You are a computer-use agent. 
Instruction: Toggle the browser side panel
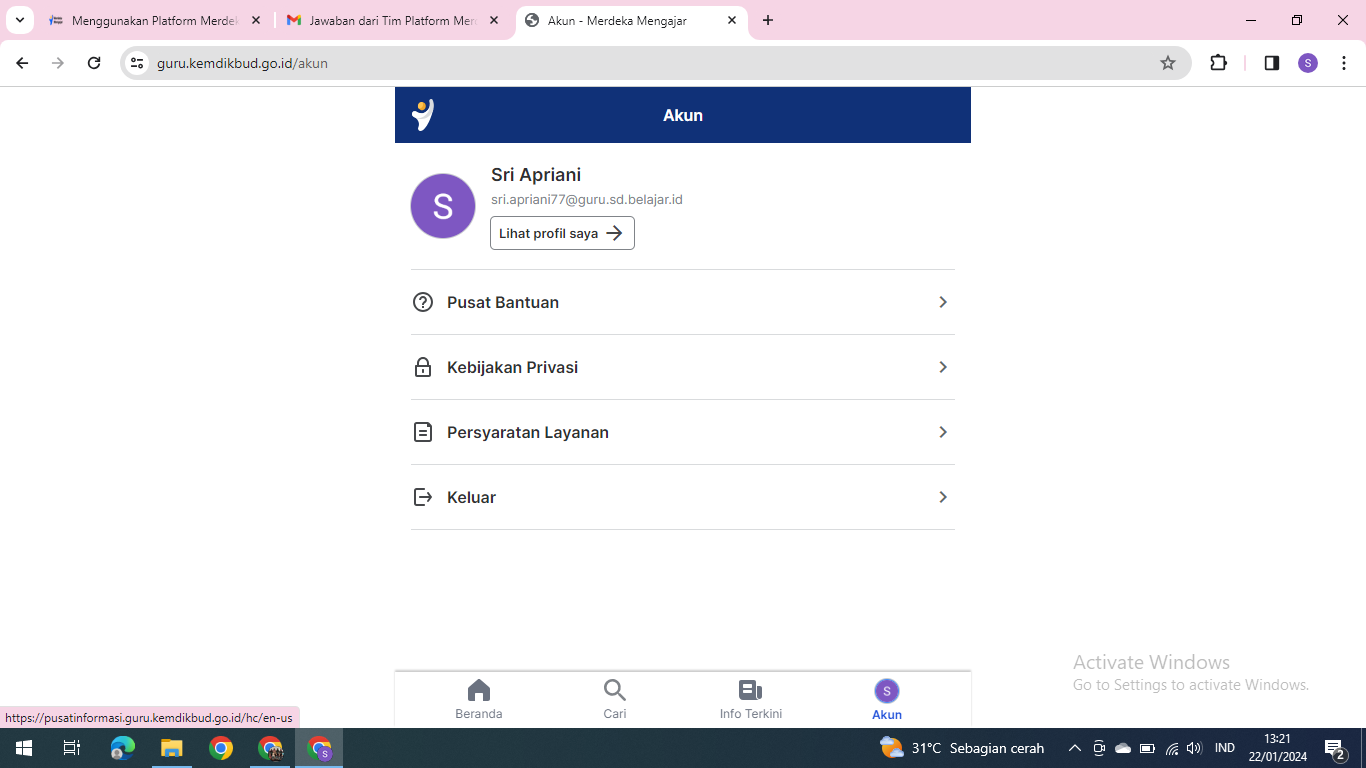(1271, 63)
